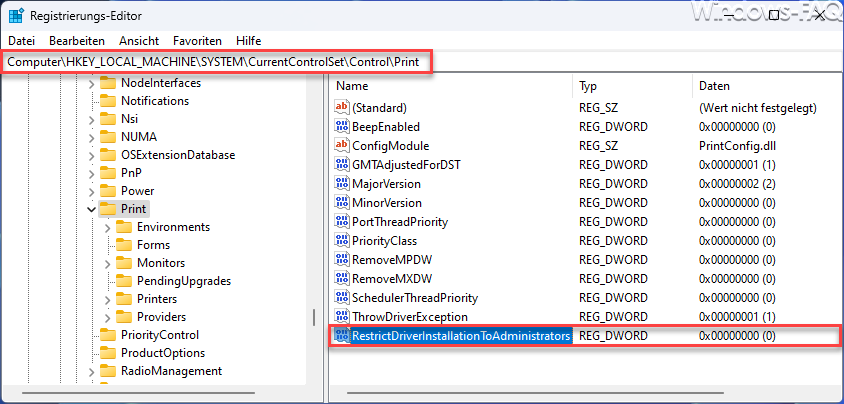
Task: Open the Favoriten menu
Action: [x=197, y=41]
